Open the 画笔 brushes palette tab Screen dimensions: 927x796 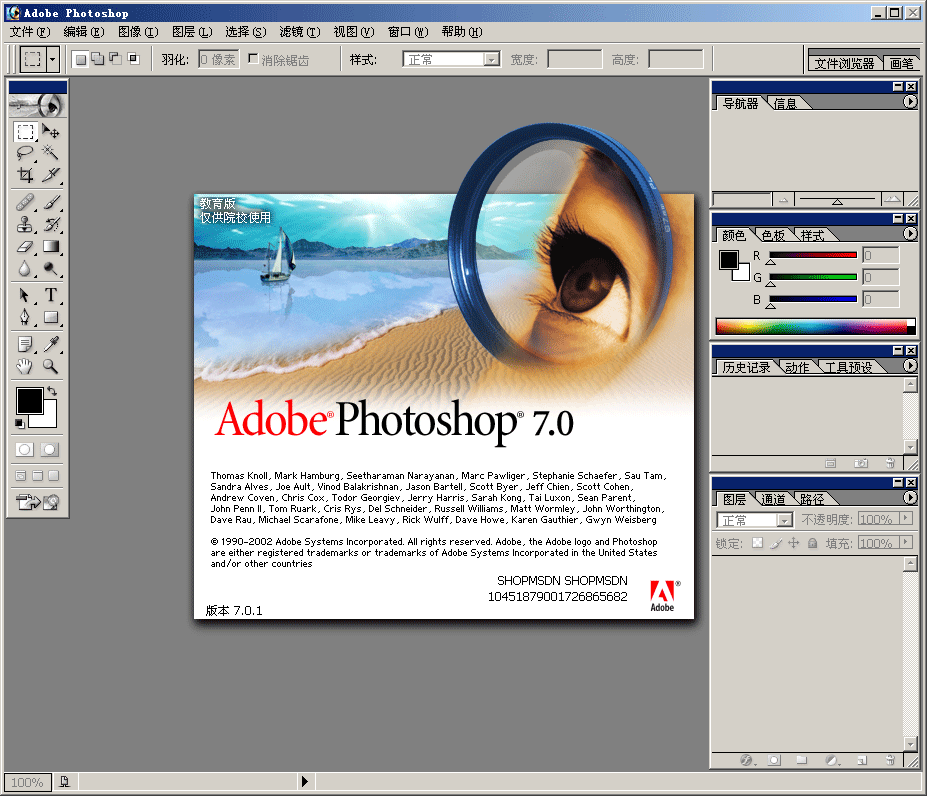[901, 63]
